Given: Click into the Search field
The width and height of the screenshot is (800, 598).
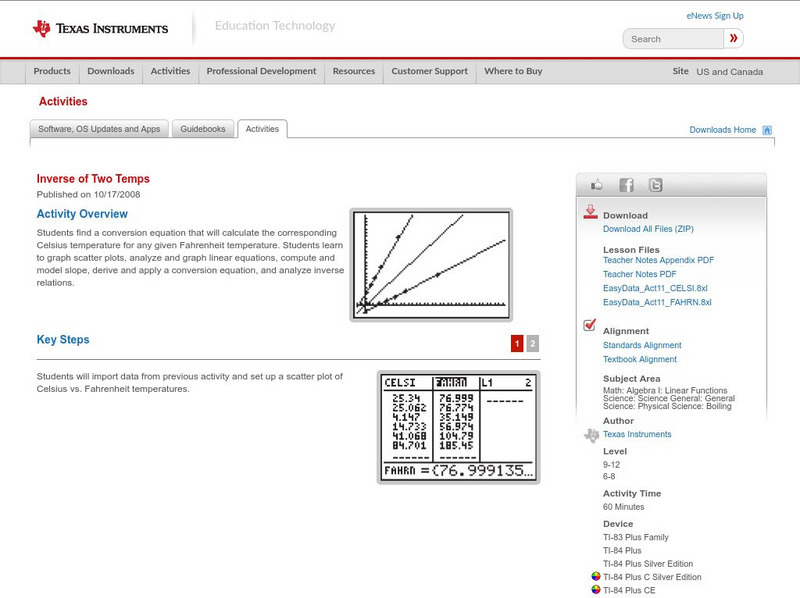Looking at the screenshot, I should 673,39.
